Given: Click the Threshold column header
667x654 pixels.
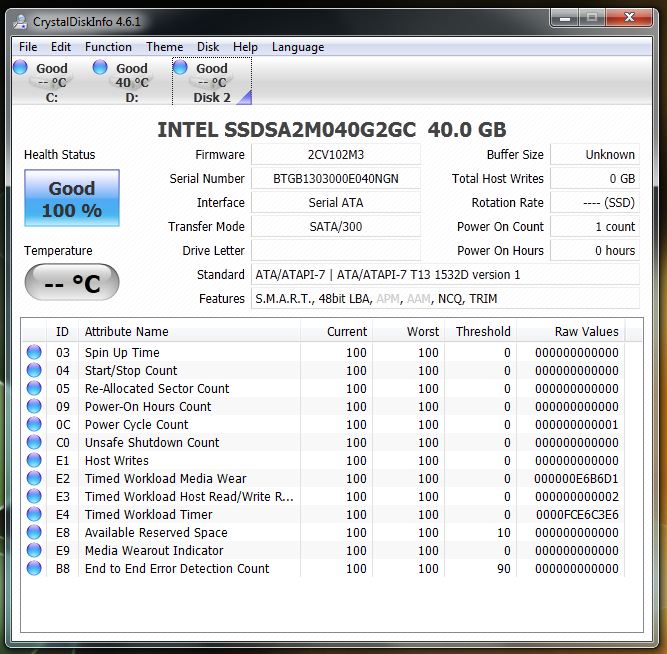Looking at the screenshot, I should coord(481,331).
